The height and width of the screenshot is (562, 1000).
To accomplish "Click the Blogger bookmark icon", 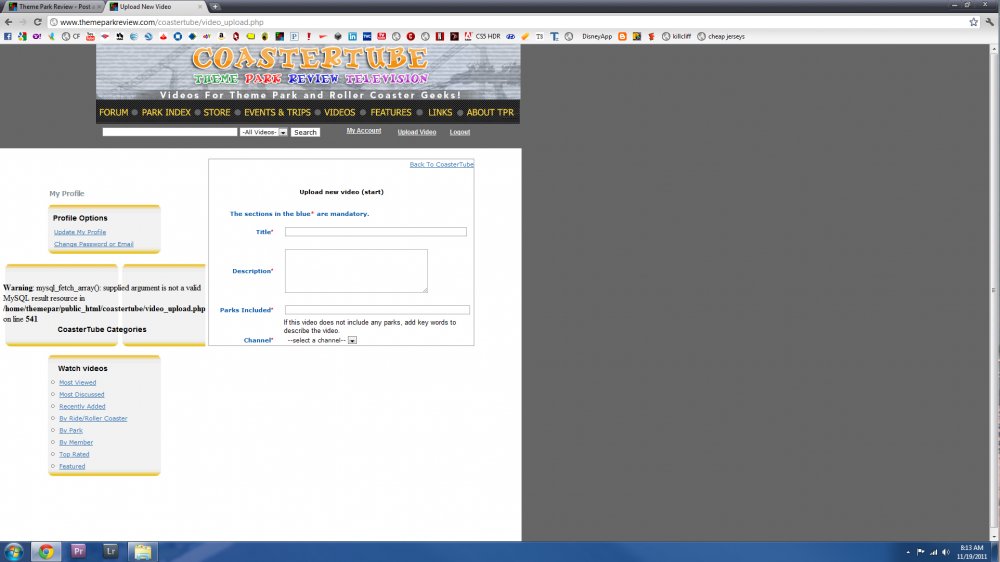I will coord(622,36).
